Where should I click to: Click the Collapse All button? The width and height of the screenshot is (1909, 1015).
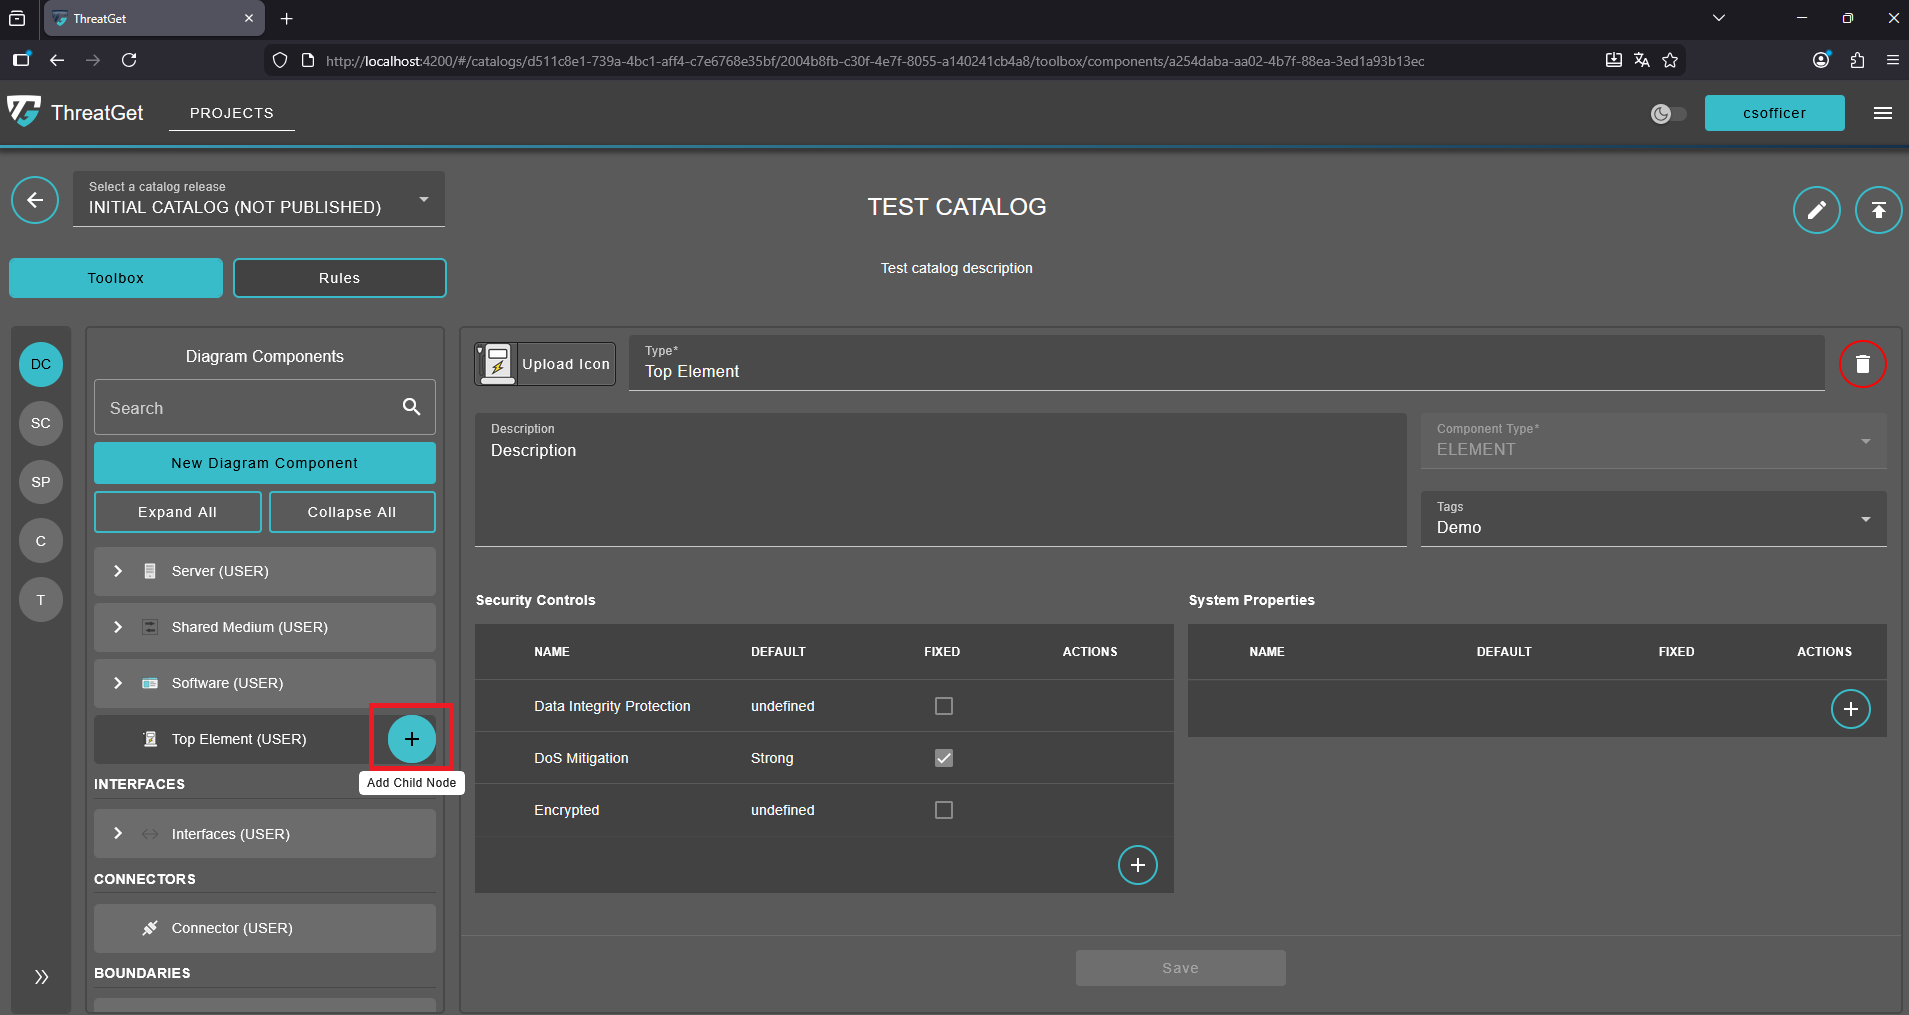click(351, 512)
